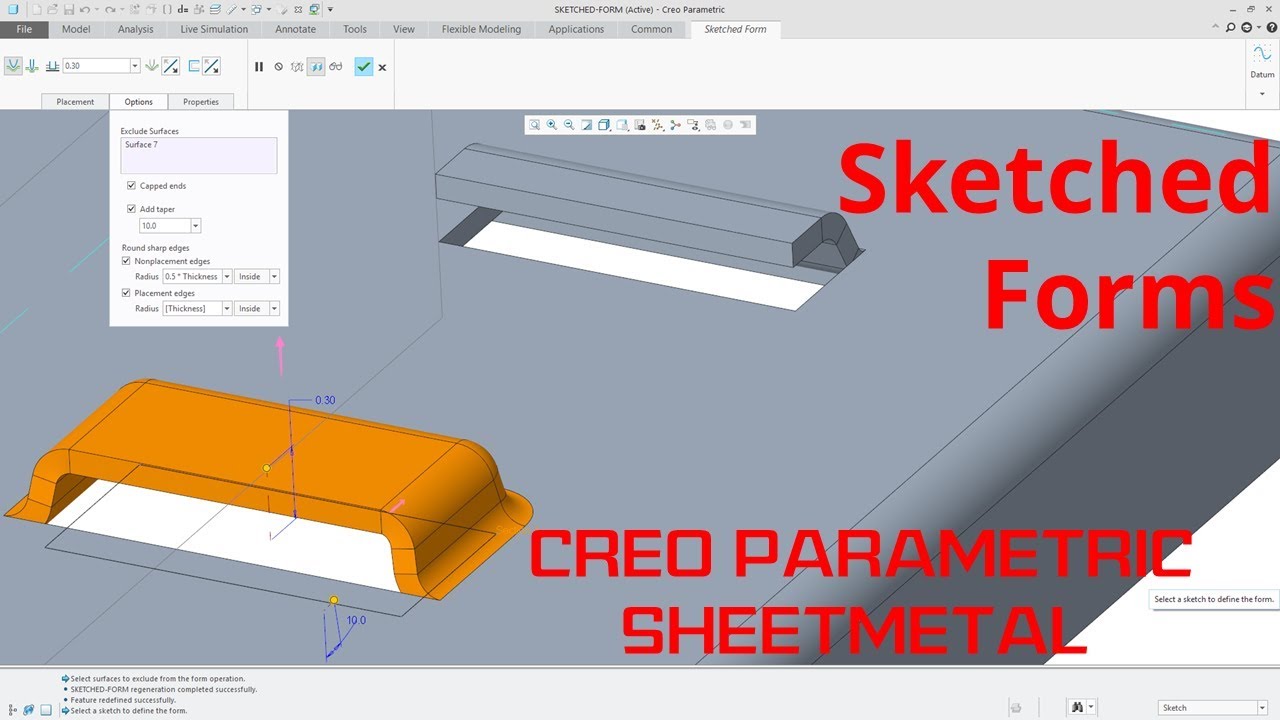The width and height of the screenshot is (1280, 720).
Task: Click the Save icon in quick access
Action: click(x=67, y=9)
